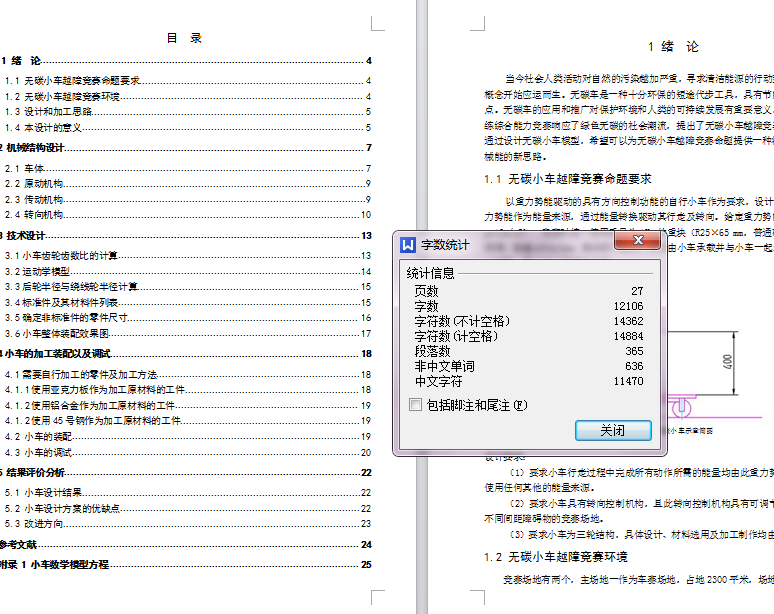Screen dimensions: 774x614
Task: Click the 目录 page title
Action: coord(184,38)
